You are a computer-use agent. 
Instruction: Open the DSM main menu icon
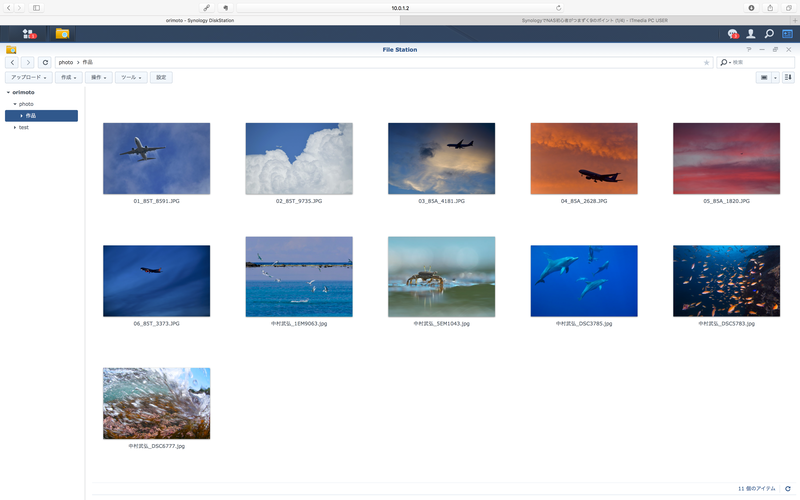[28, 34]
